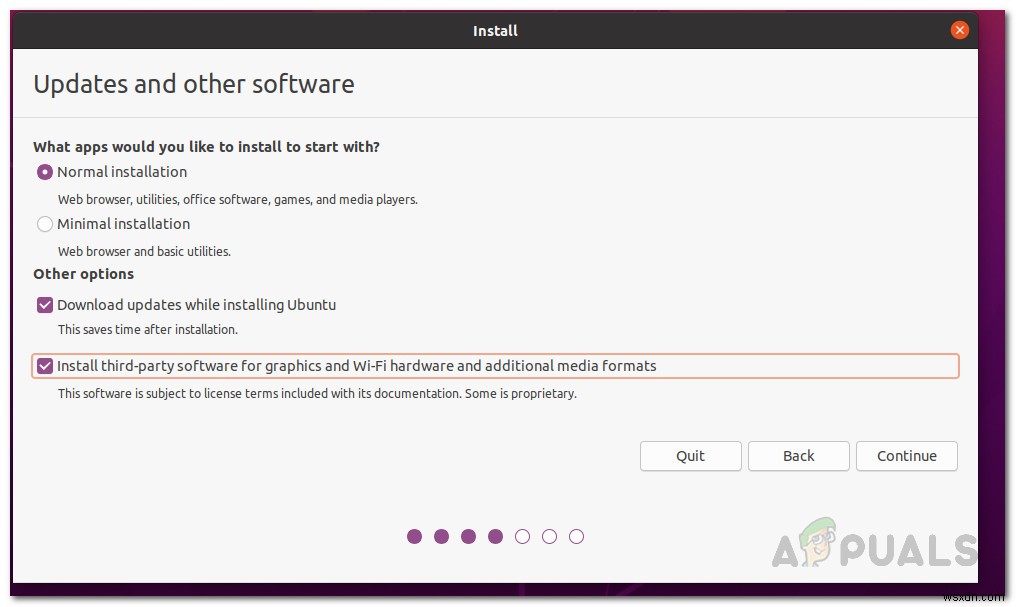This screenshot has height=607, width=1016.
Task: Click the Install title bar
Action: click(x=495, y=31)
